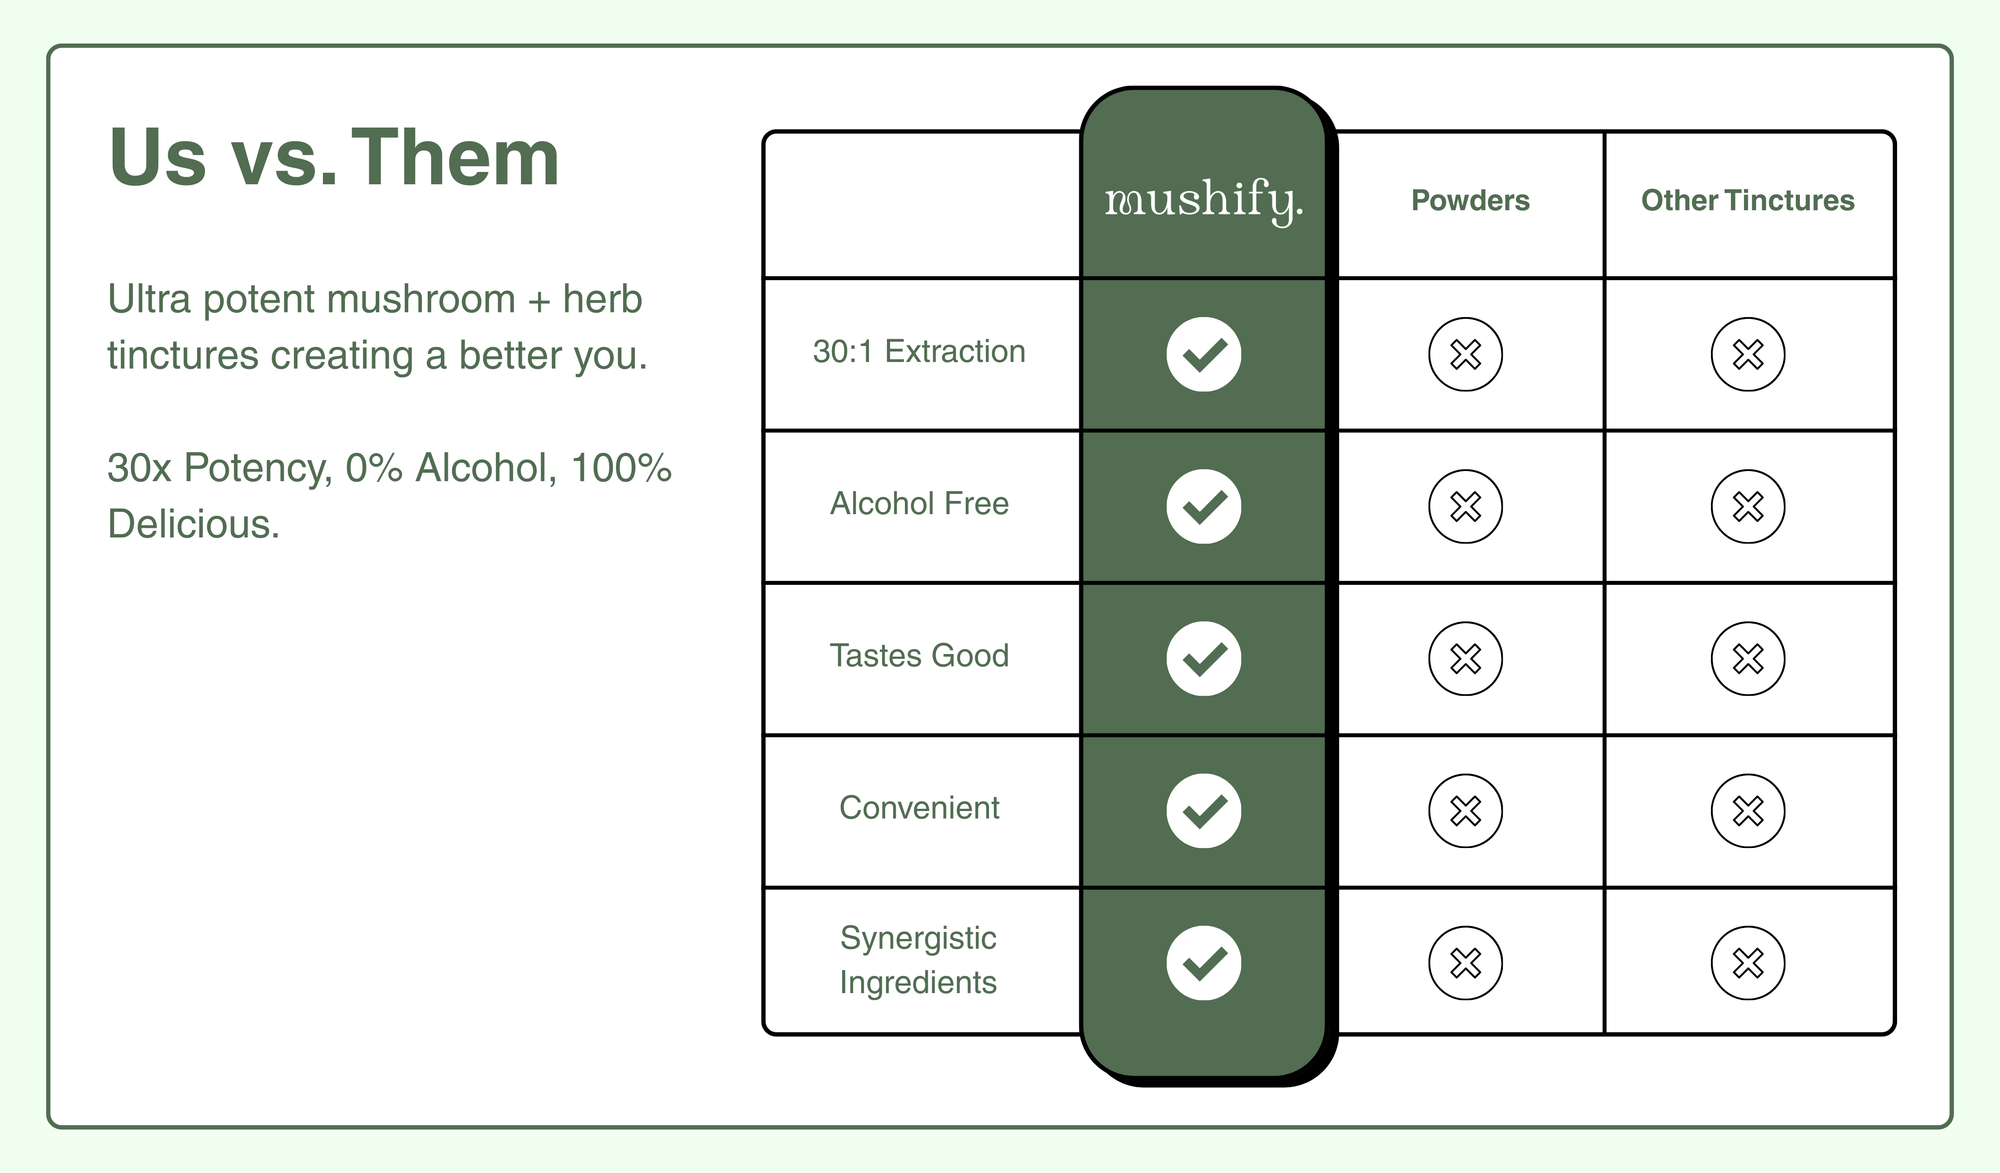Select the Other Tinctures column header

[x=1748, y=200]
